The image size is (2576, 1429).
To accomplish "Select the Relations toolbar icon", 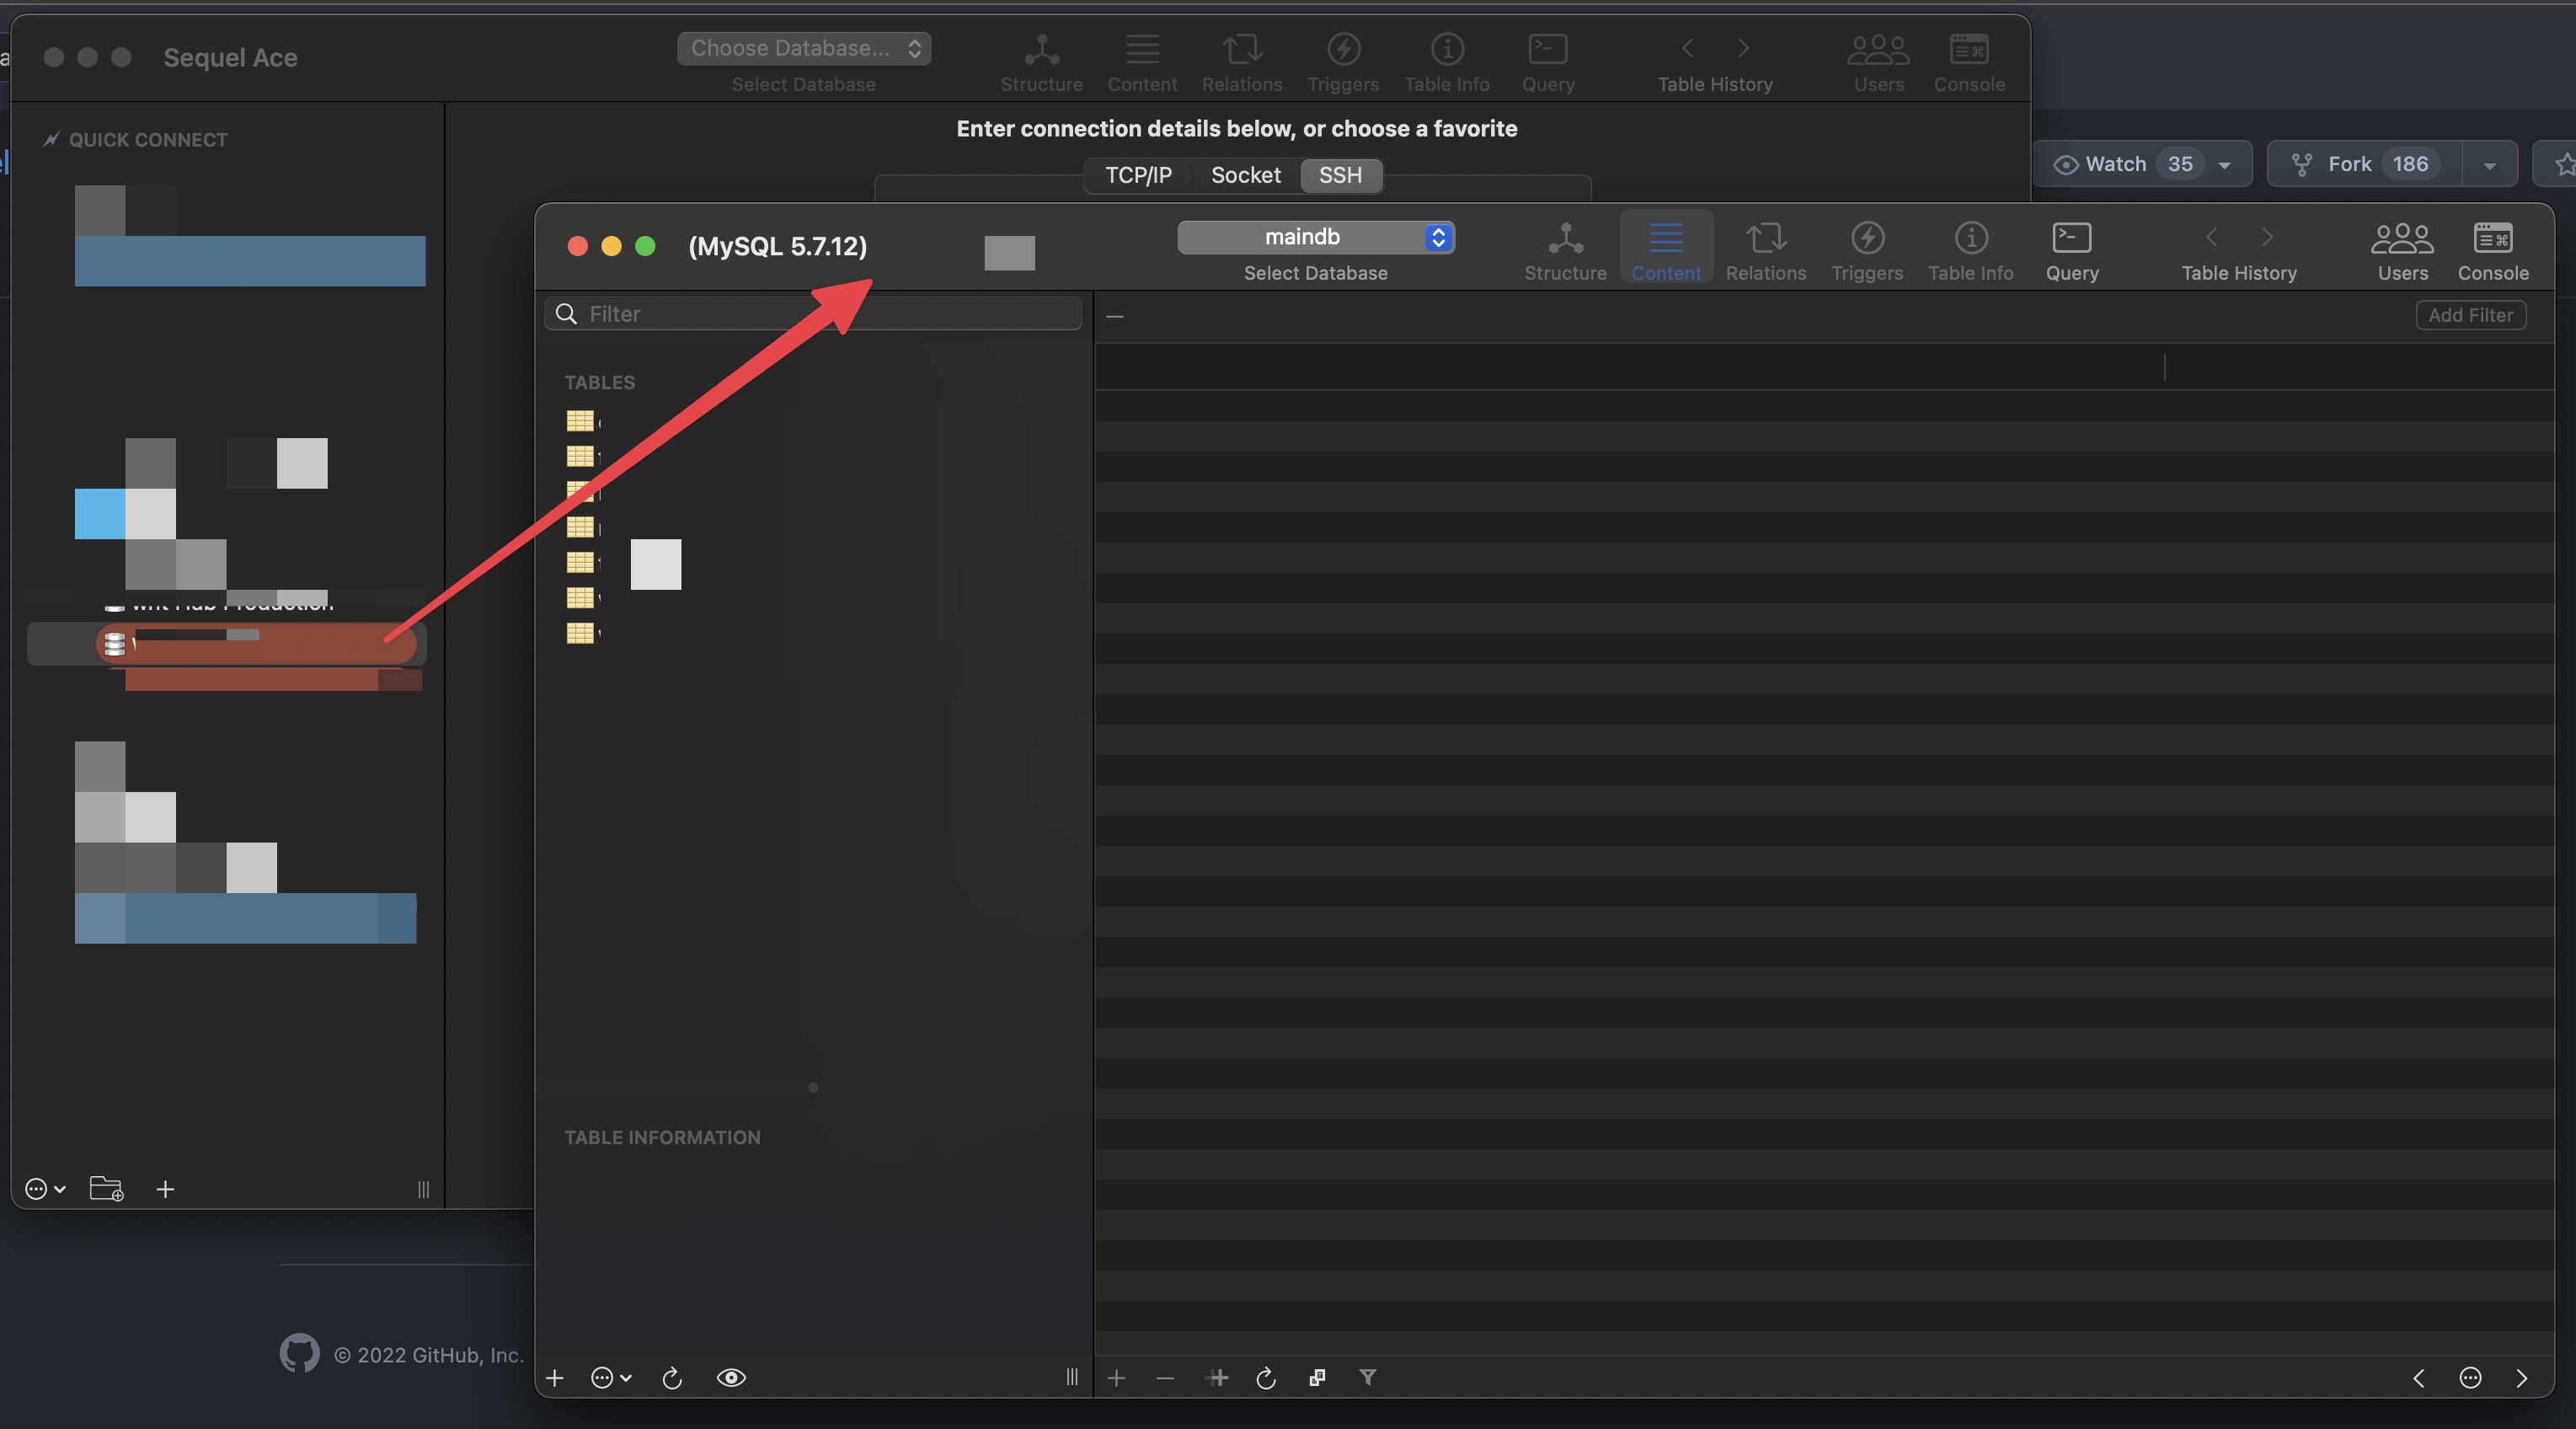I will pos(1766,248).
